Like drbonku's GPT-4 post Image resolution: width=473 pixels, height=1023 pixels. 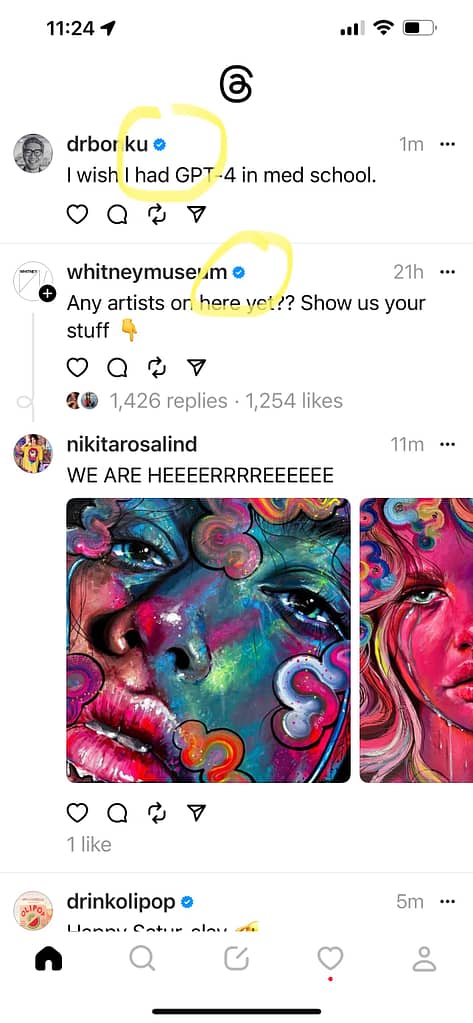tap(77, 215)
